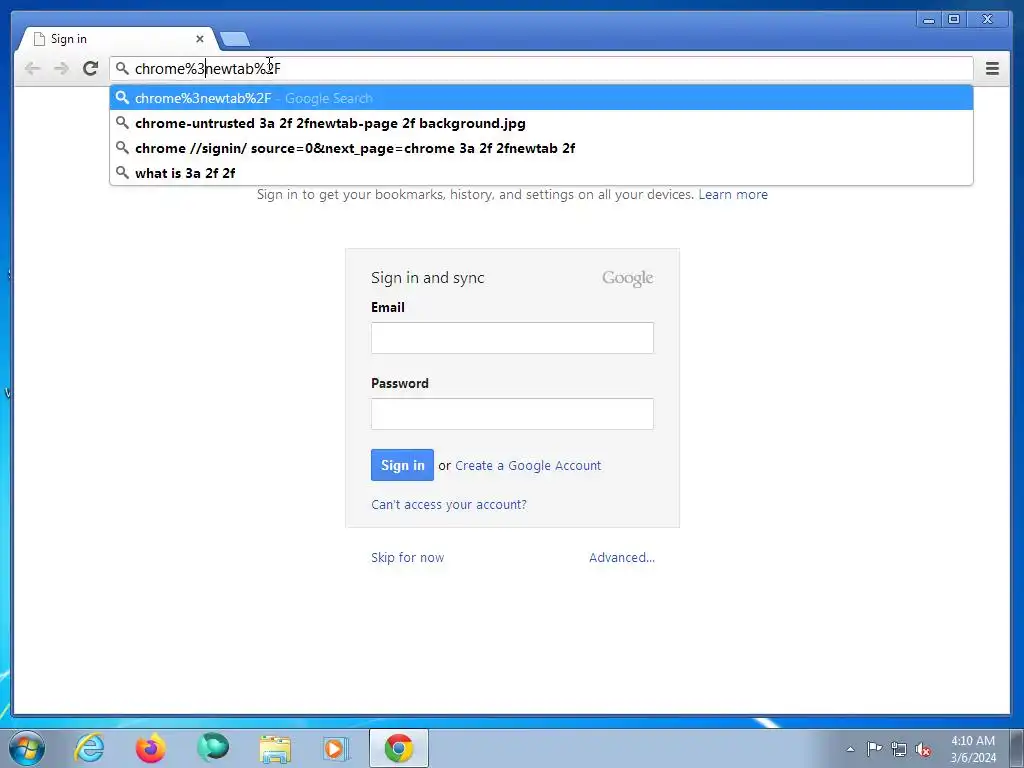Launch Firefox from the taskbar
Screen dimensions: 1024x768
151,748
